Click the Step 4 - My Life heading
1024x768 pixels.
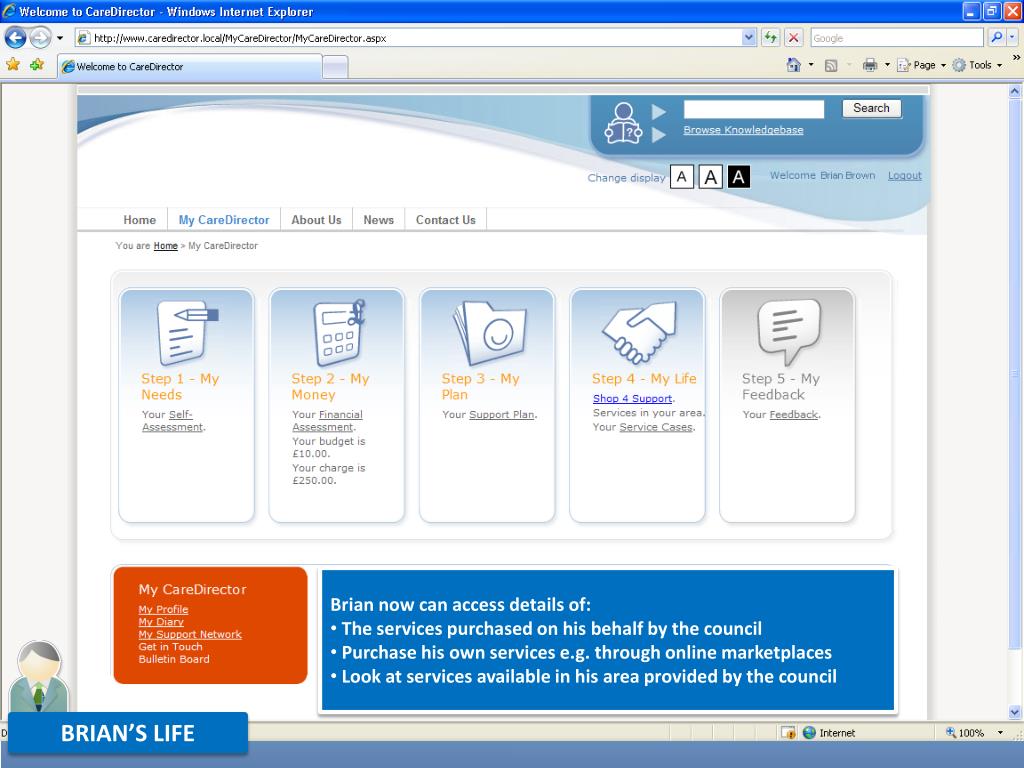644,379
